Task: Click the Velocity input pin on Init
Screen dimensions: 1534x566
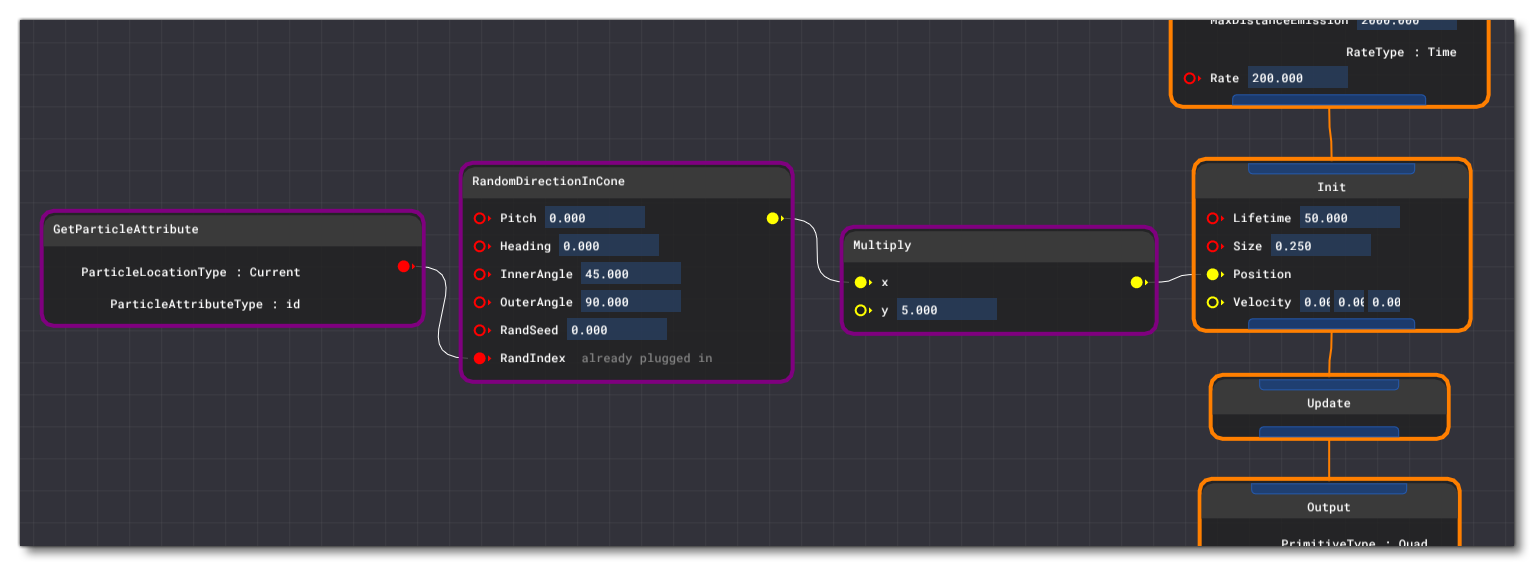Action: coord(1213,302)
